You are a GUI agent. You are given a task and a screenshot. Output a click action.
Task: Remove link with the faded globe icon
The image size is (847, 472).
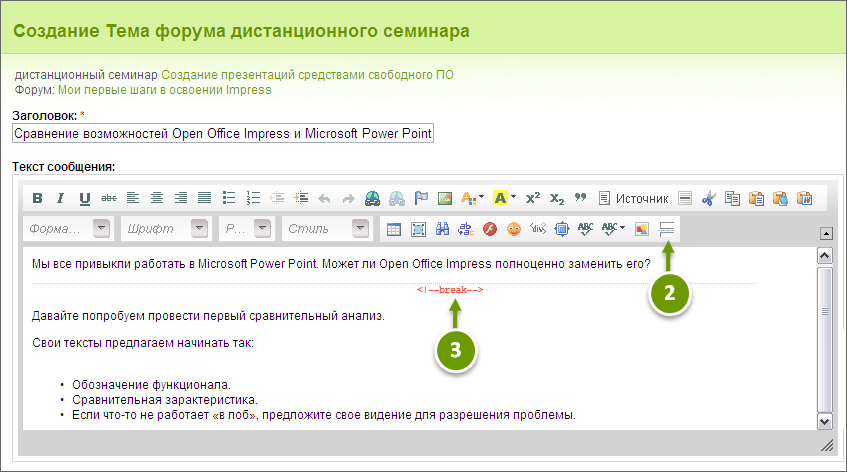[396, 198]
